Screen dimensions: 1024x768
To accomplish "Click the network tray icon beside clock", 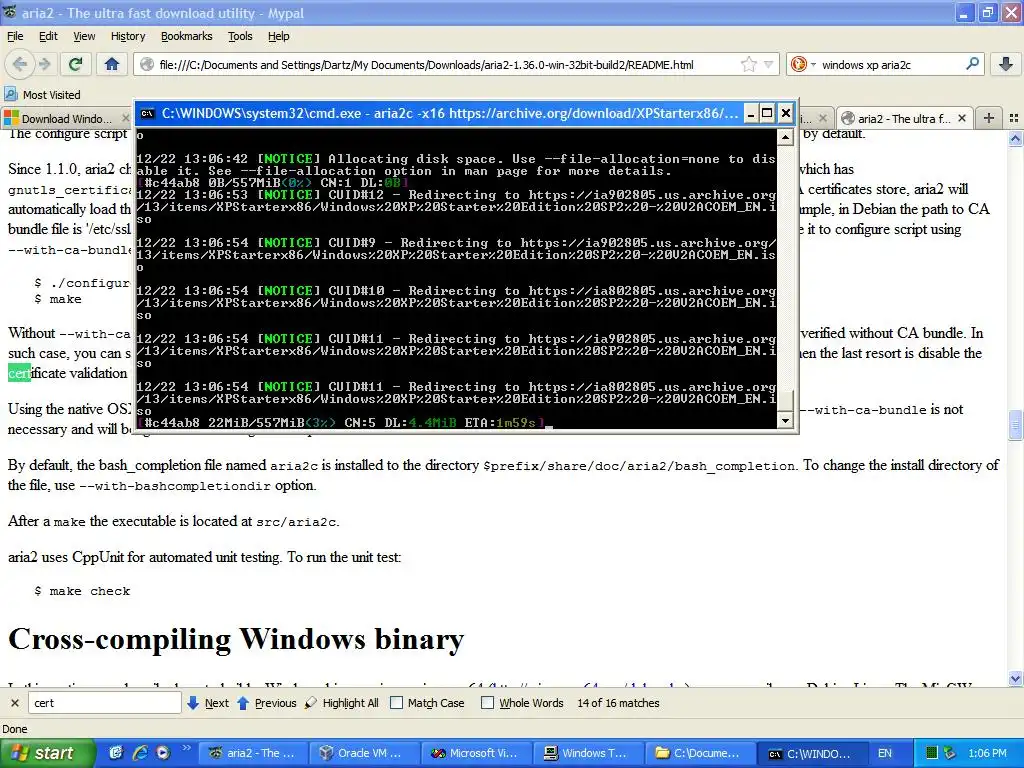I will (x=950, y=753).
